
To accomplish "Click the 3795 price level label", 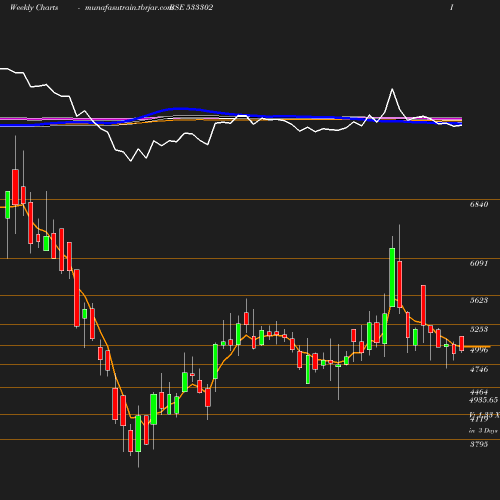I will 479,444.
